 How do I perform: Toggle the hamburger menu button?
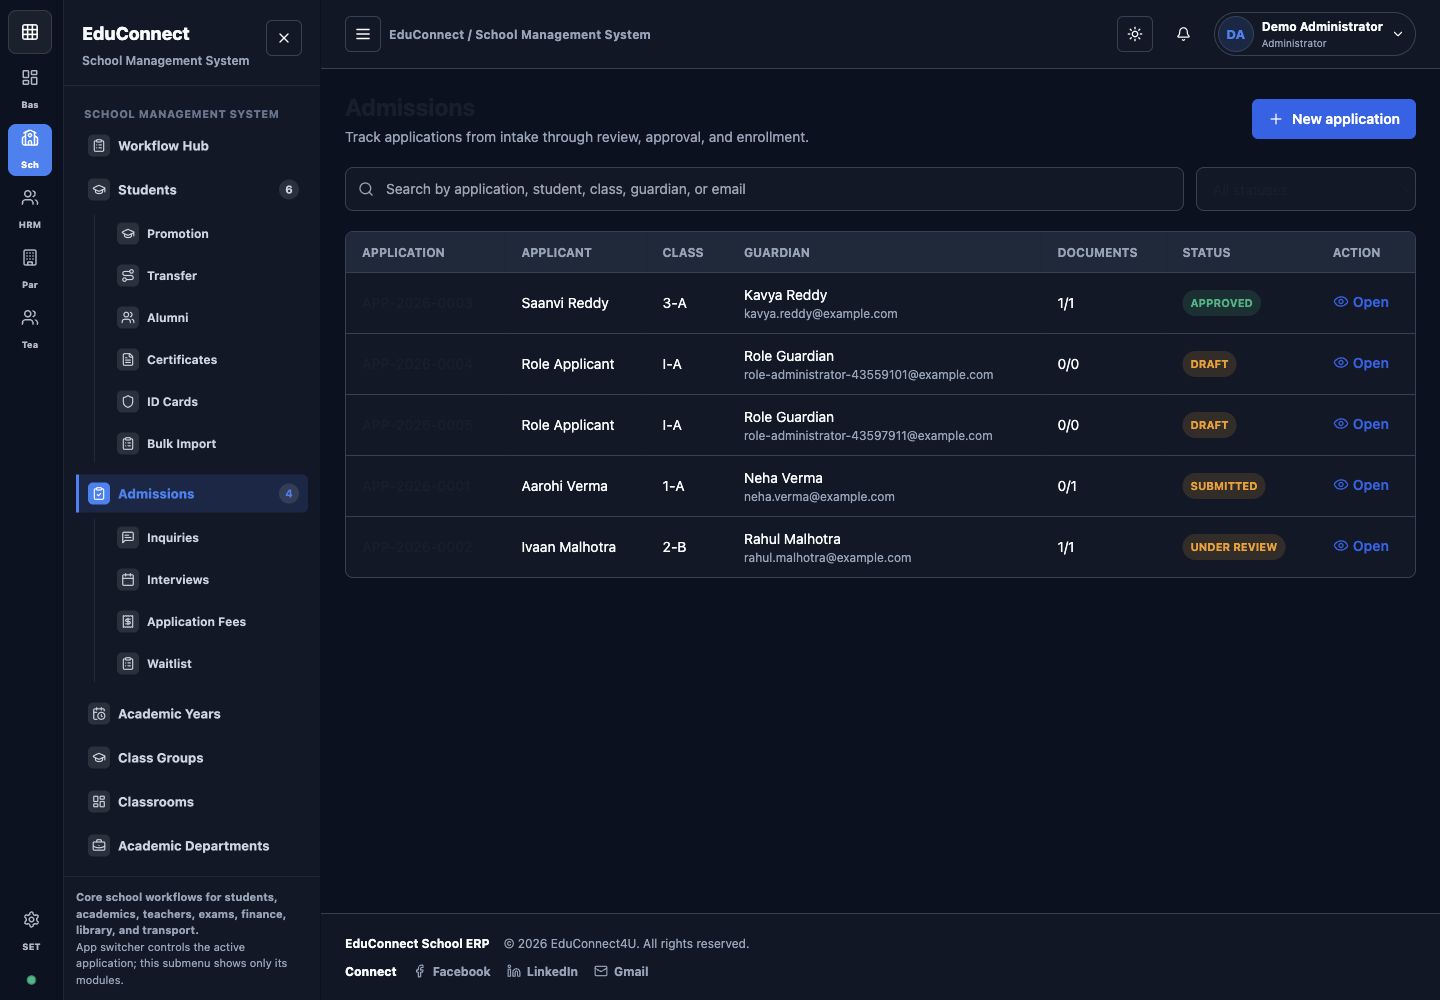tap(363, 34)
